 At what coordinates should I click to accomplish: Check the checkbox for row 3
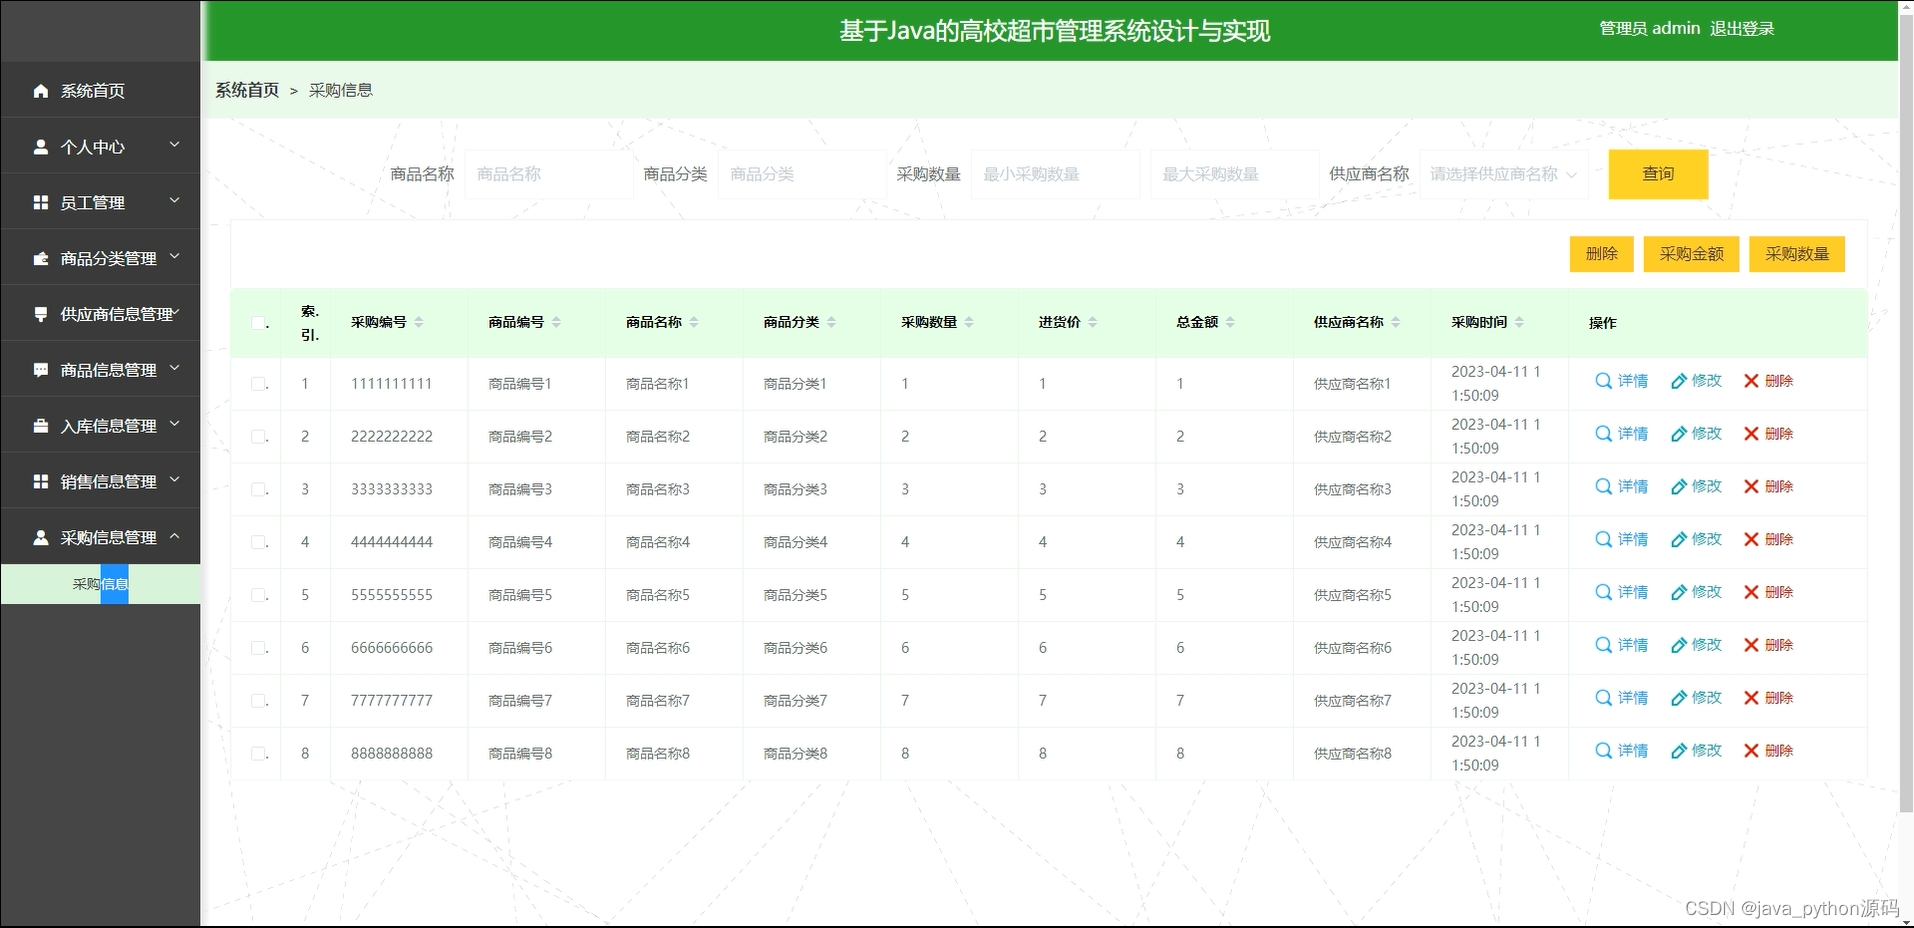coord(258,490)
